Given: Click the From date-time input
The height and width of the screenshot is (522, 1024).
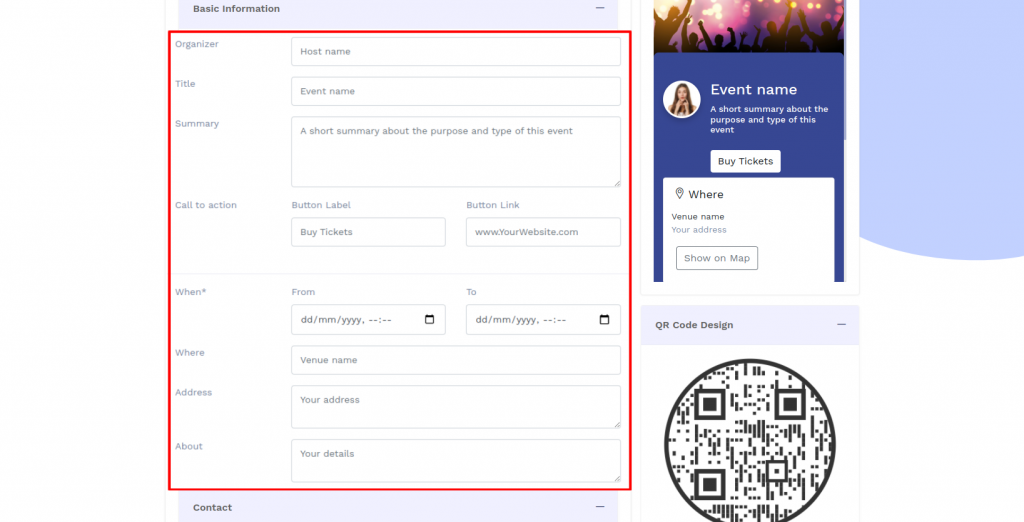Looking at the screenshot, I should tap(355, 320).
